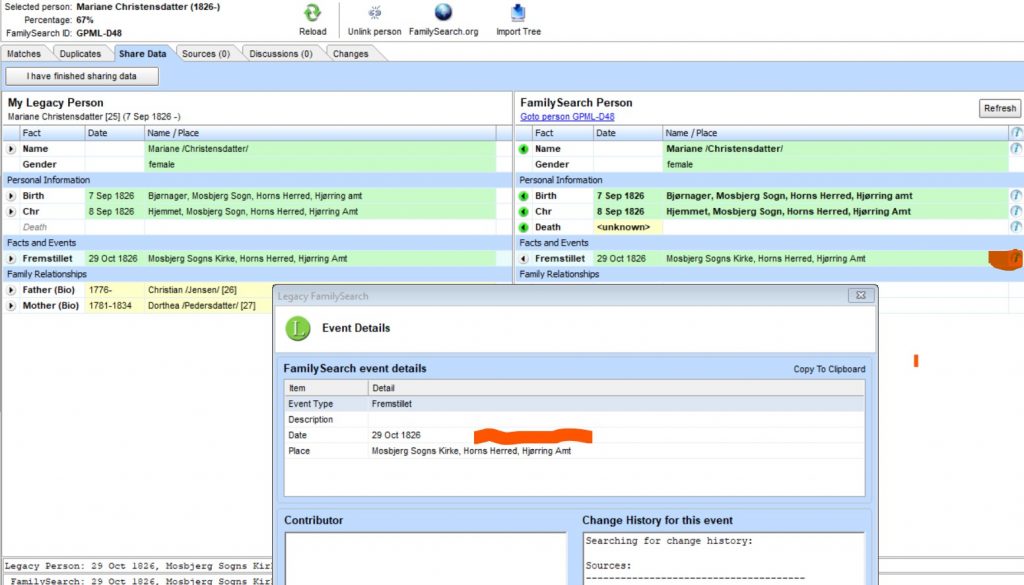Click Item column header in event details
This screenshot has height=585, width=1024.
326,388
